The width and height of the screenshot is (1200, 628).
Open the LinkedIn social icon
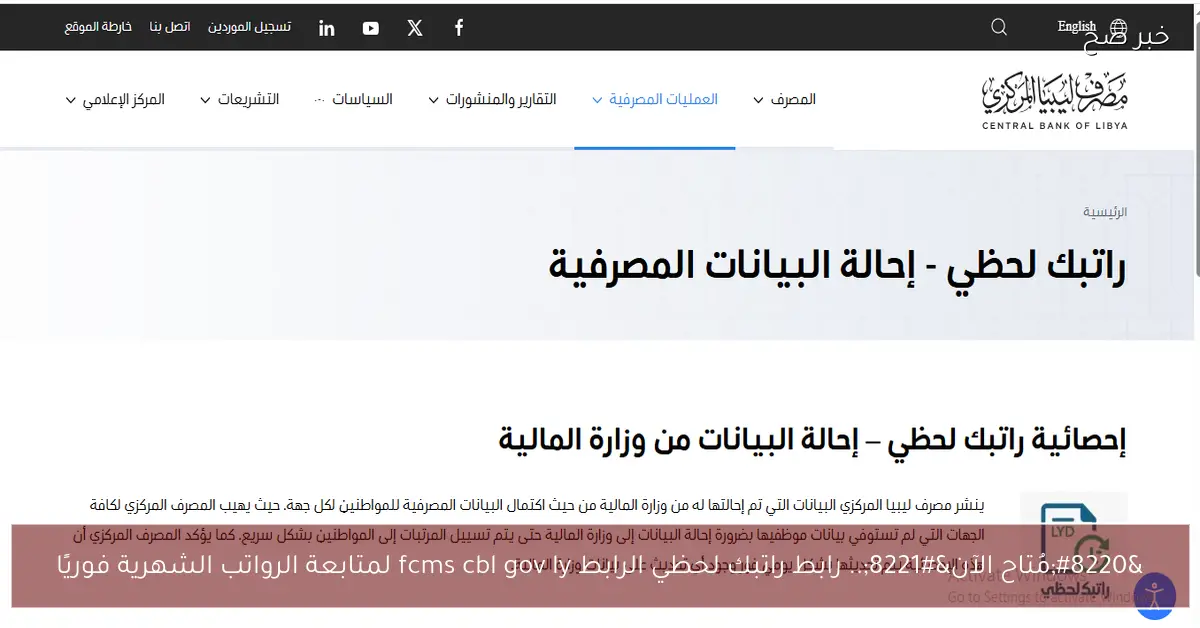point(326,27)
